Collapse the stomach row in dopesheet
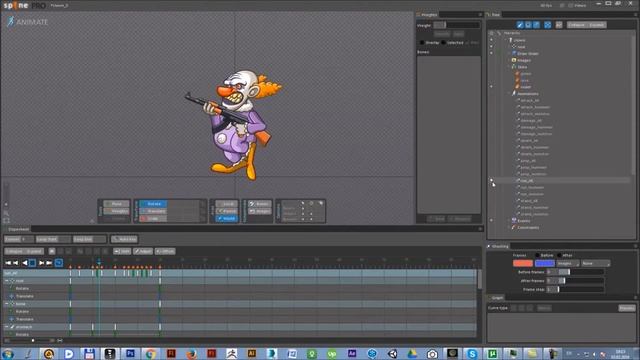640x360 pixels. (7, 327)
